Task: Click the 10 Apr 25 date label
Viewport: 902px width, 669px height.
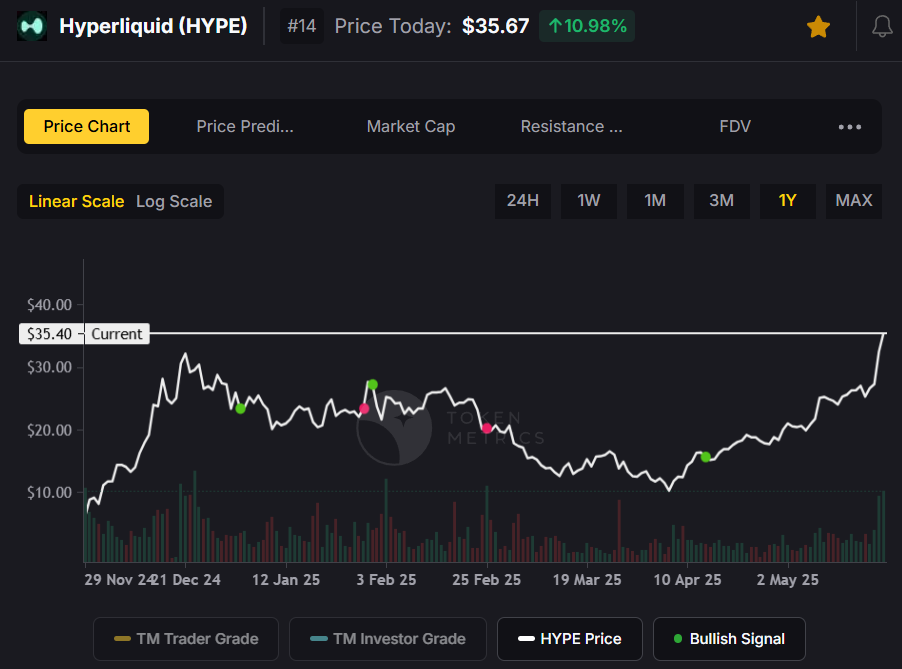Action: tap(687, 579)
